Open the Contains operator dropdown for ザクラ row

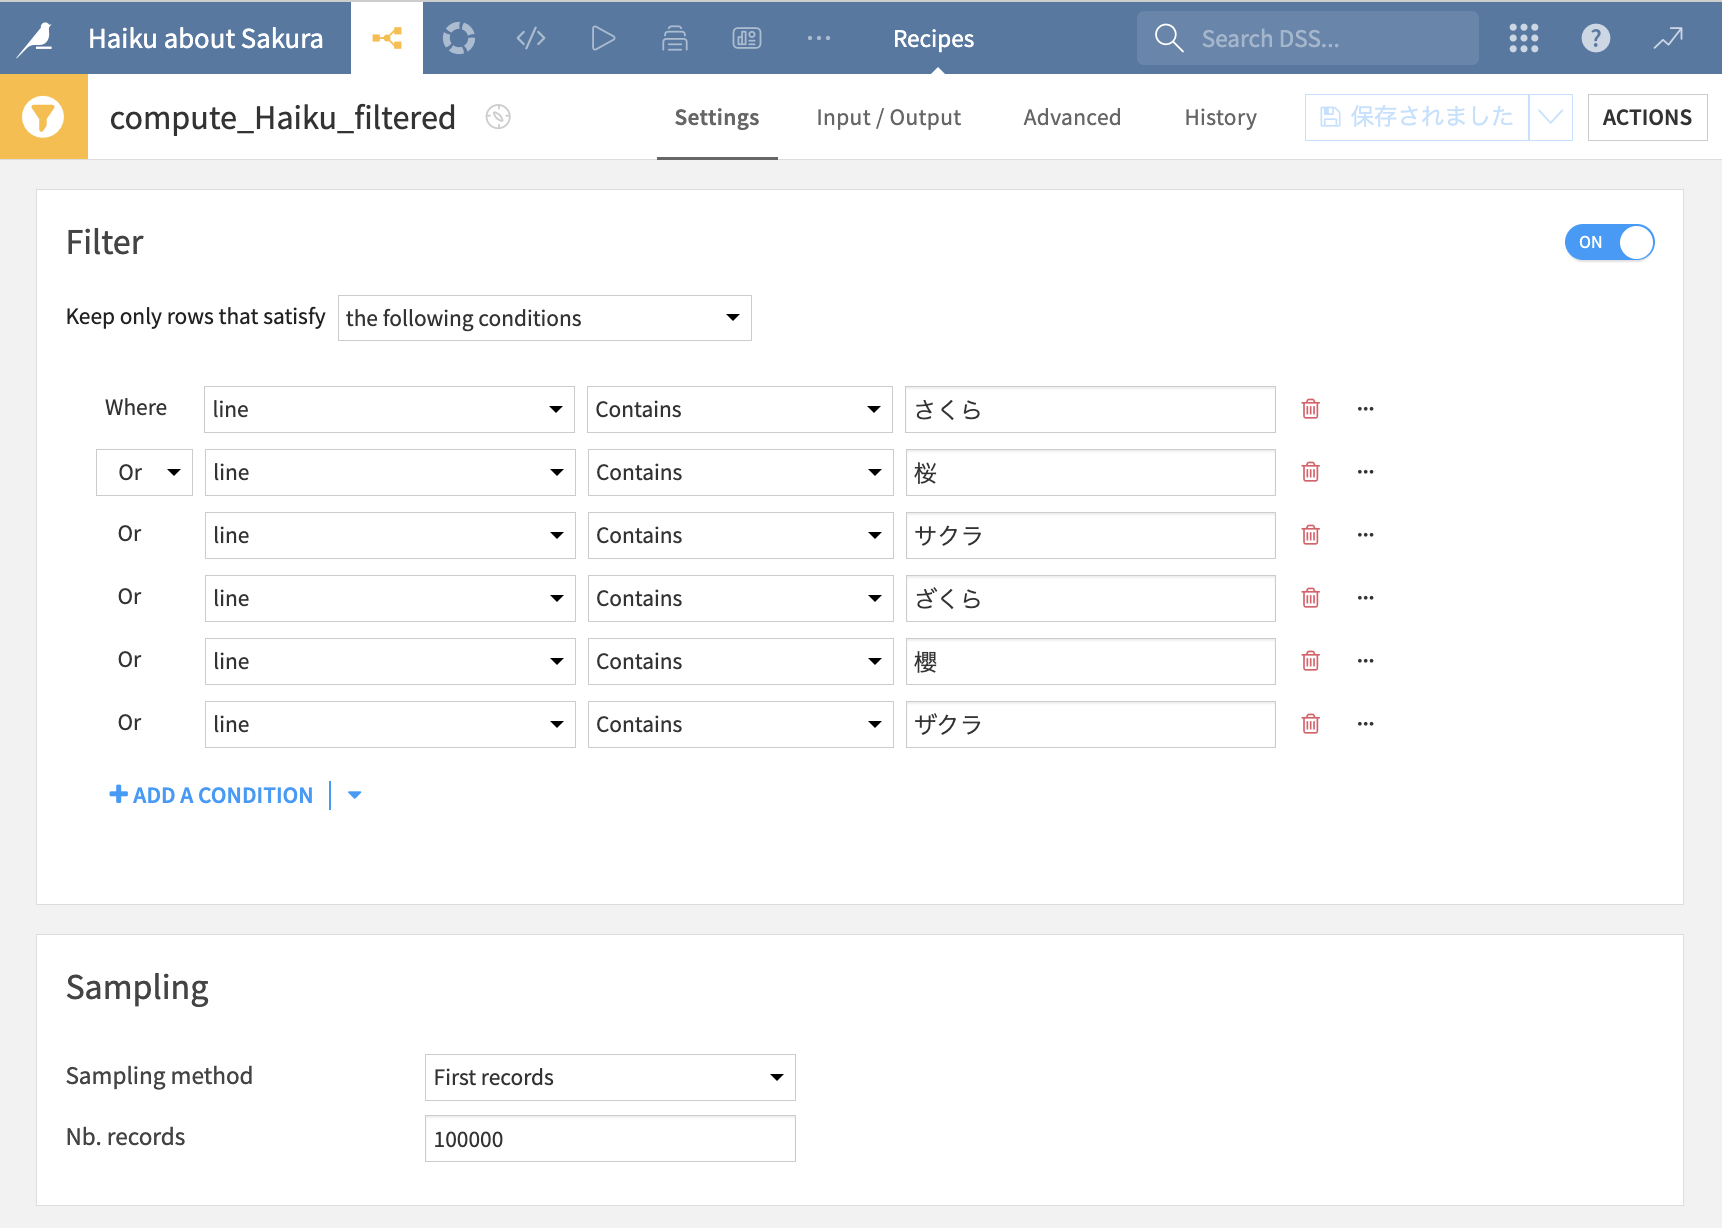(741, 724)
